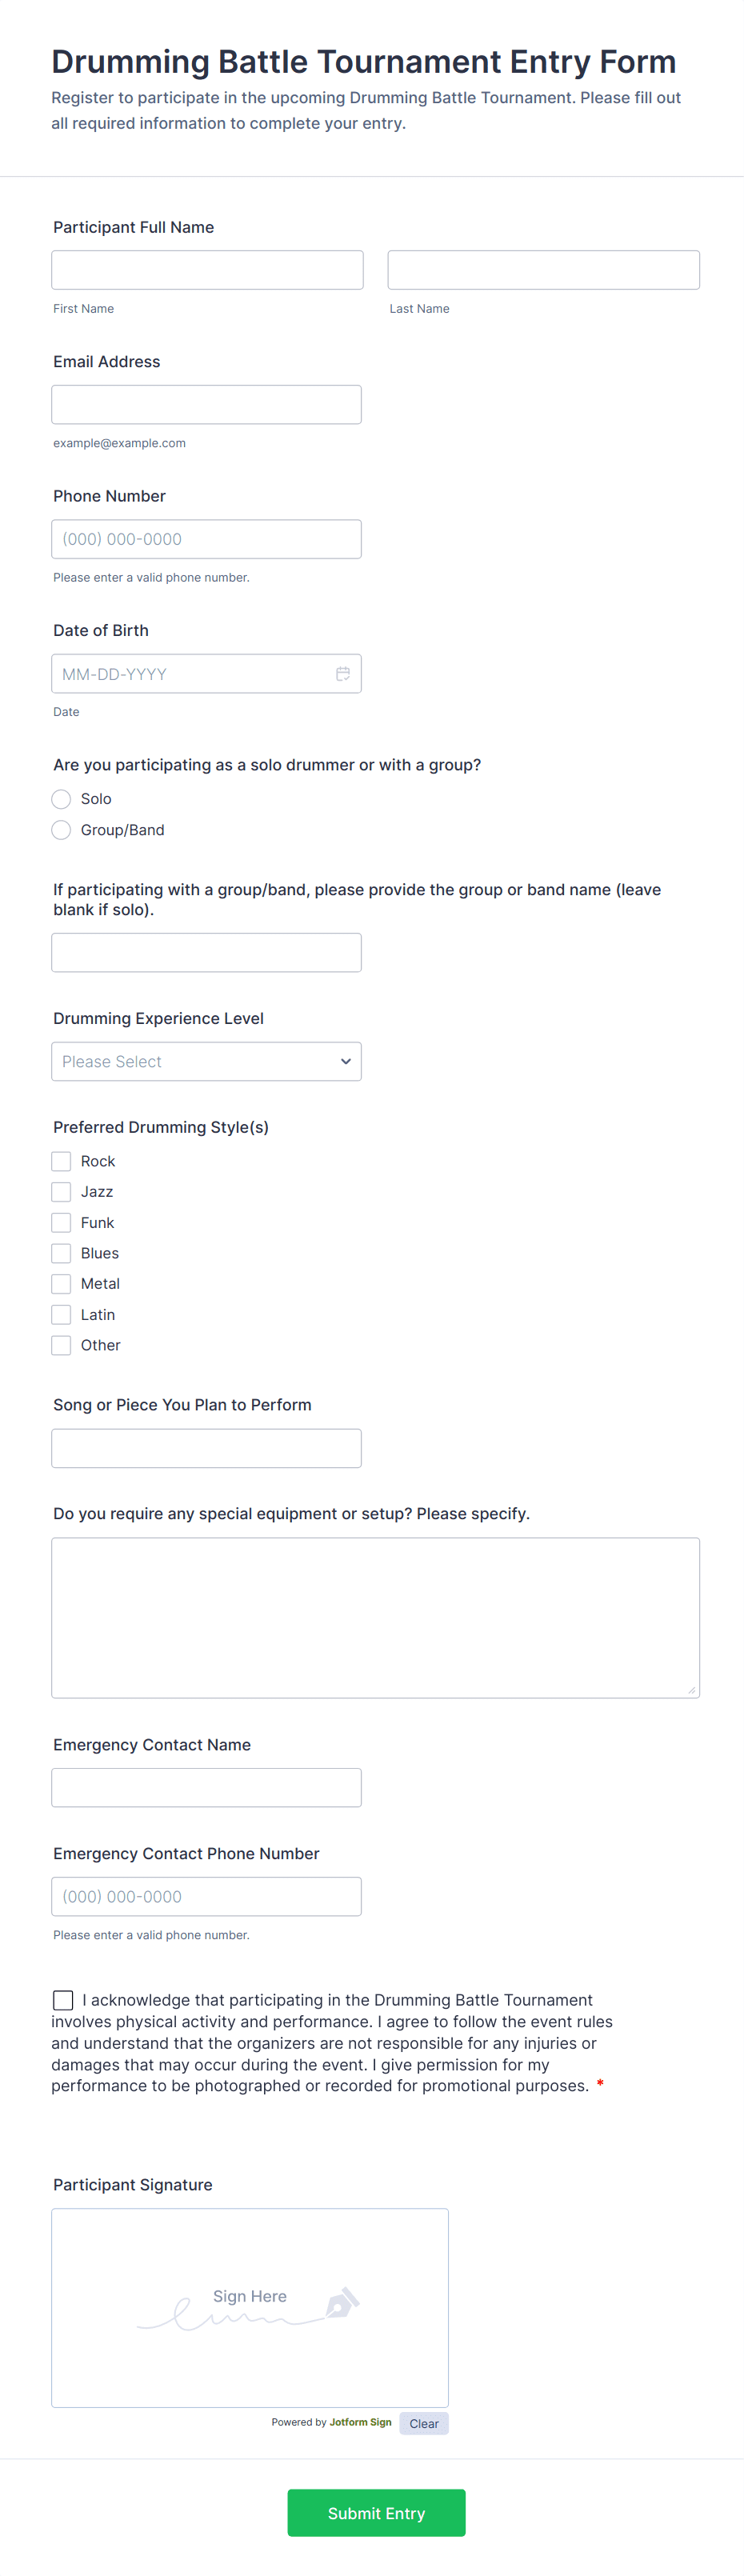This screenshot has width=744, height=2576.
Task: Tick the Jazz checkbox
Action: pos(62,1192)
